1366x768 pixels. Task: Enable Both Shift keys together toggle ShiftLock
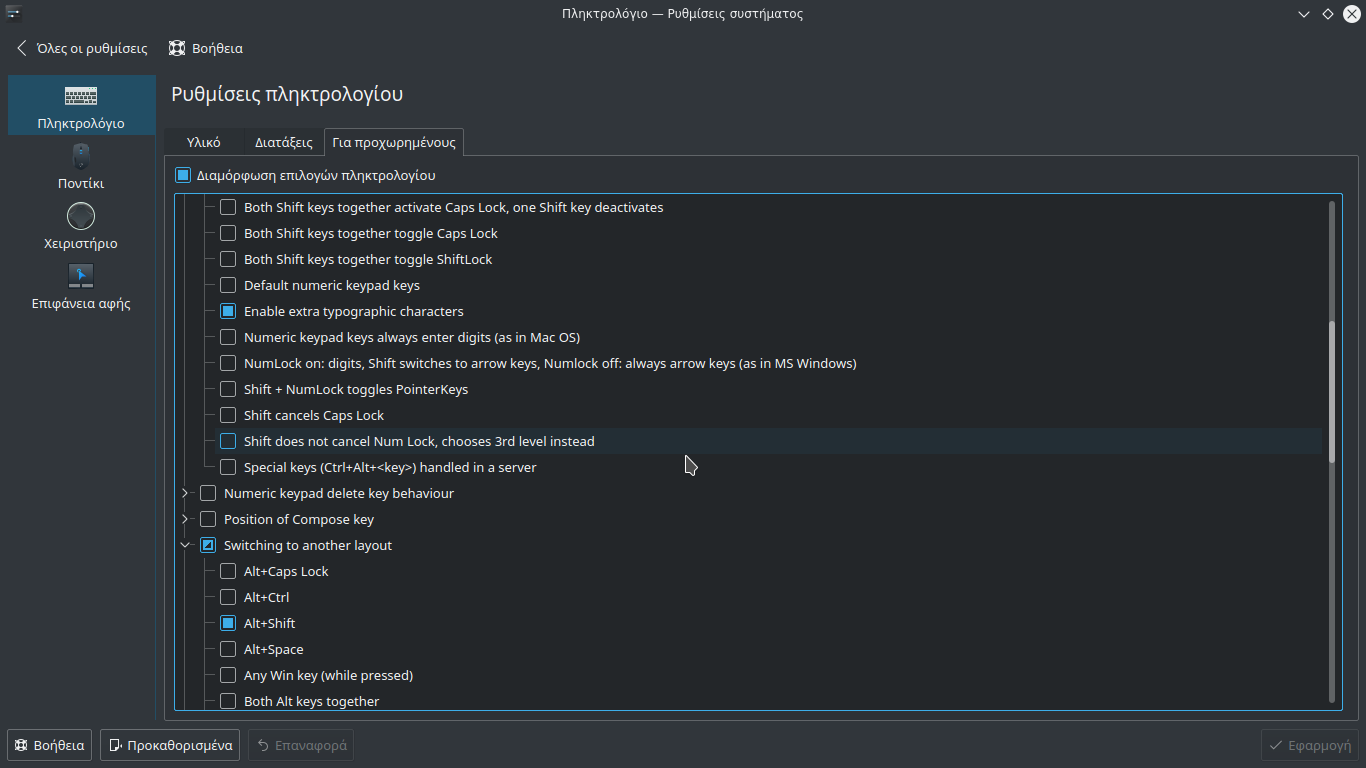point(228,259)
